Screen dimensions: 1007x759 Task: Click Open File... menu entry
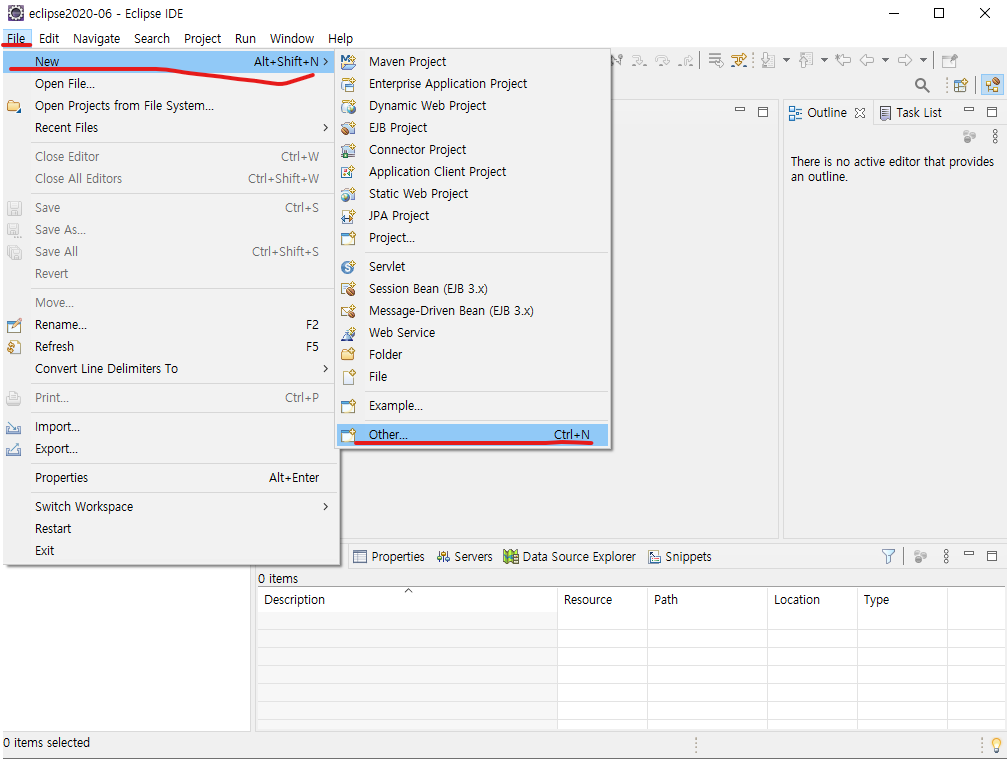170,83
